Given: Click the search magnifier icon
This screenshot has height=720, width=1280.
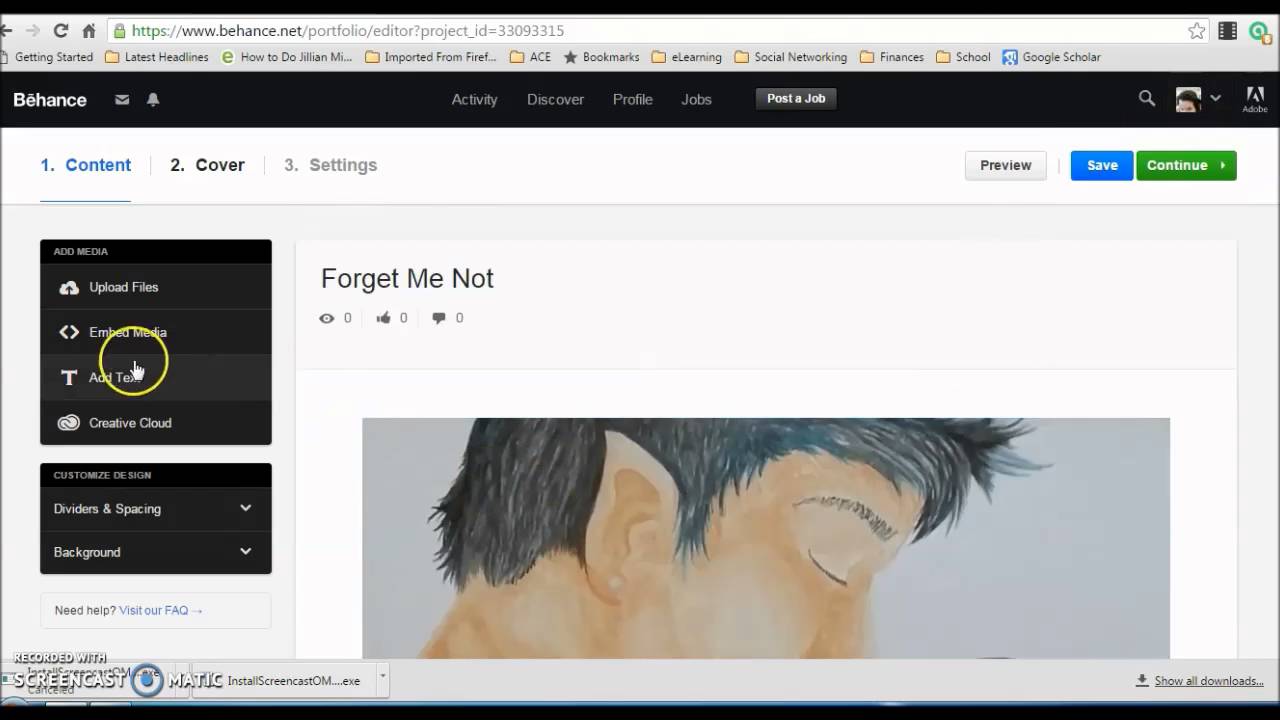Looking at the screenshot, I should (x=1147, y=98).
